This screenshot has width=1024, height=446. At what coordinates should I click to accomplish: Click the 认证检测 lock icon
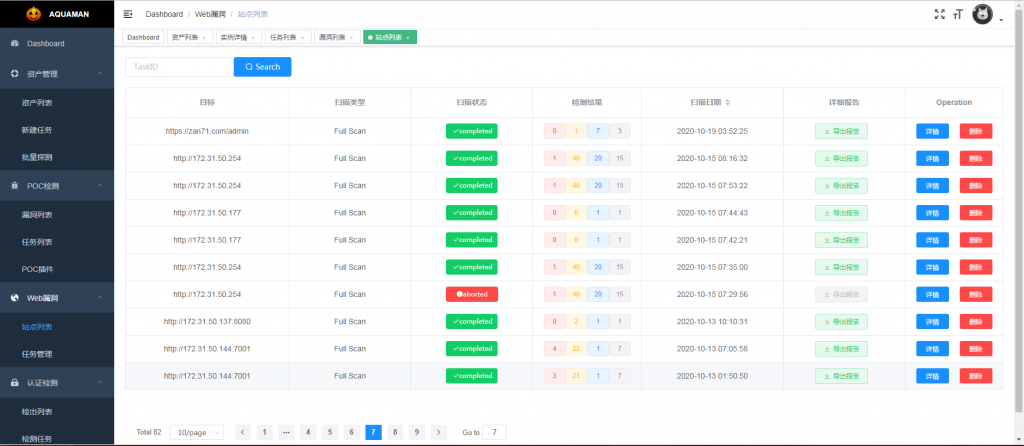15,382
